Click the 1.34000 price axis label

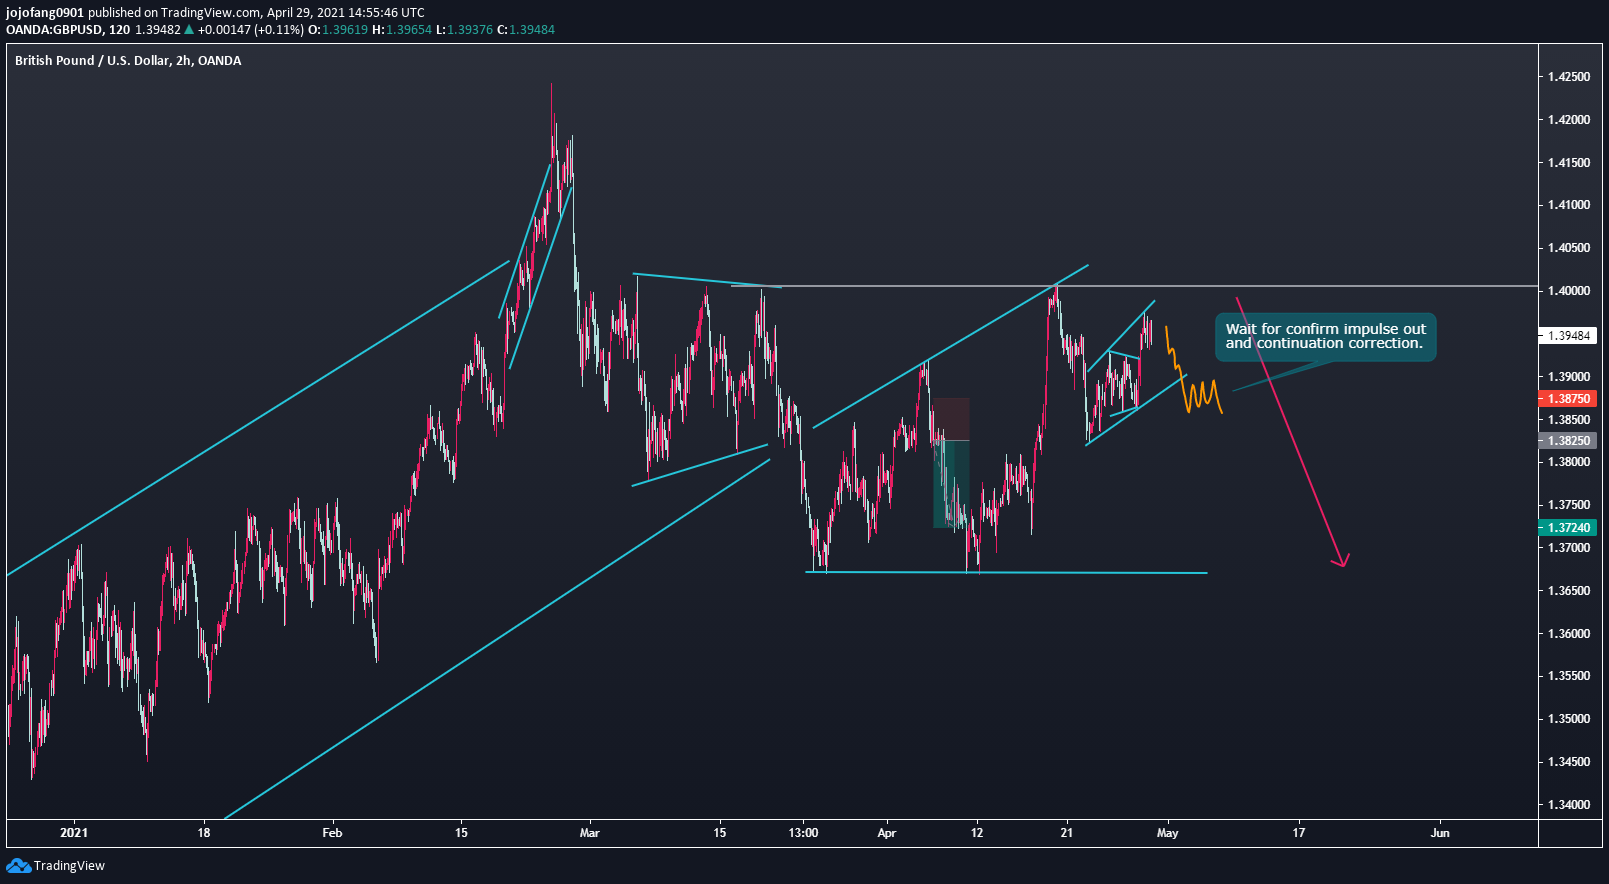point(1568,805)
